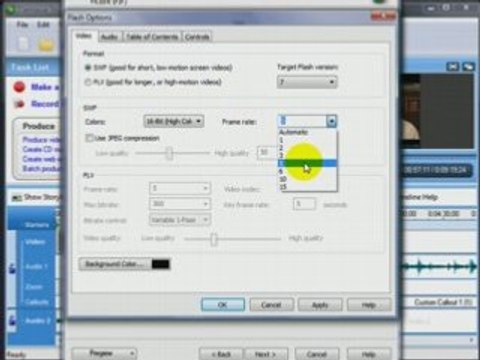
Task: Switch to the Controls tab
Action: 197,37
